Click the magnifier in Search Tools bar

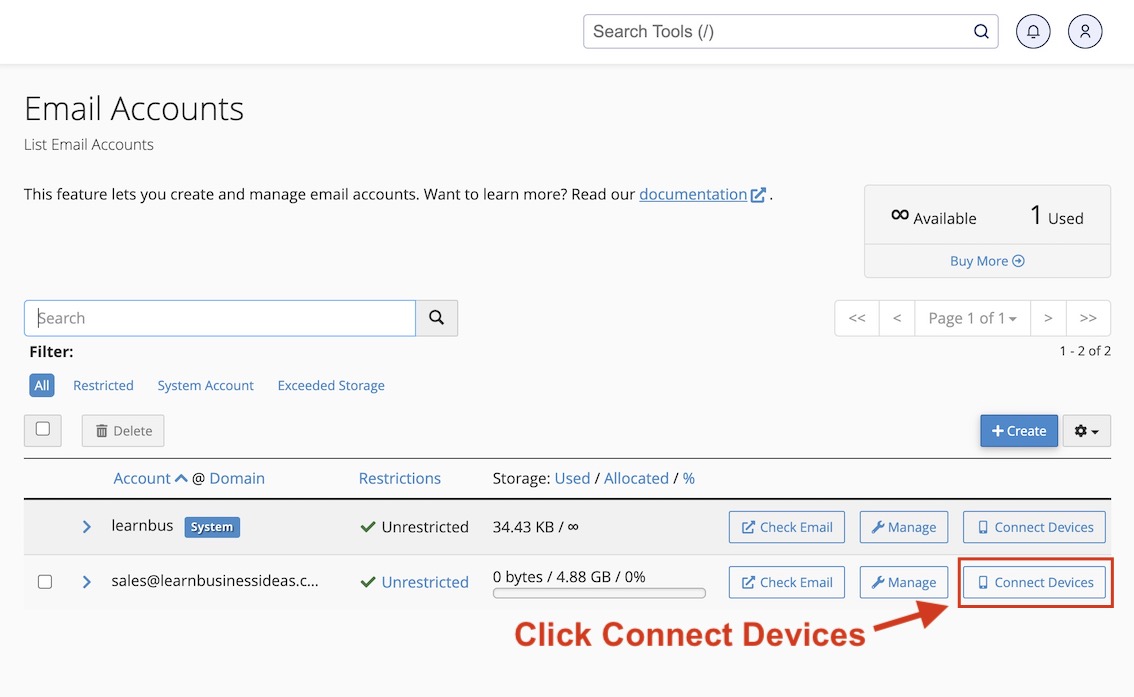(x=980, y=31)
